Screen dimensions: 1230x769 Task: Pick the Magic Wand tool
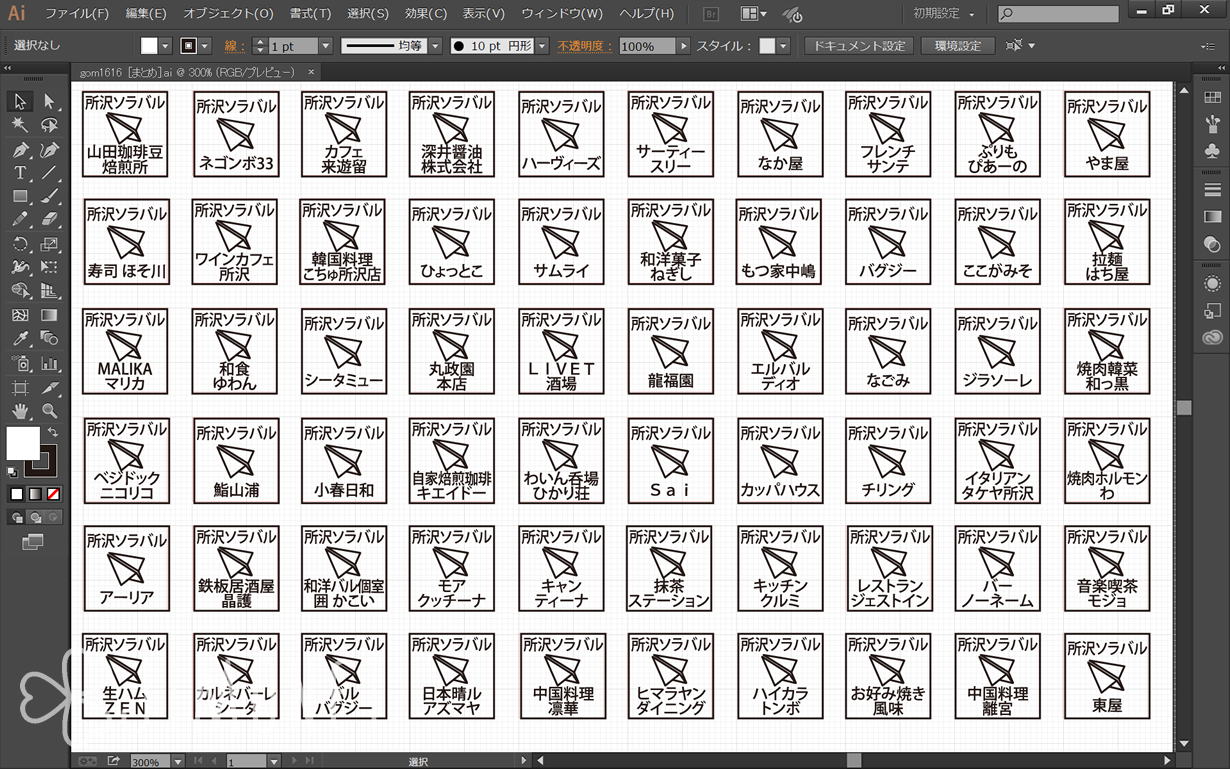[x=20, y=125]
